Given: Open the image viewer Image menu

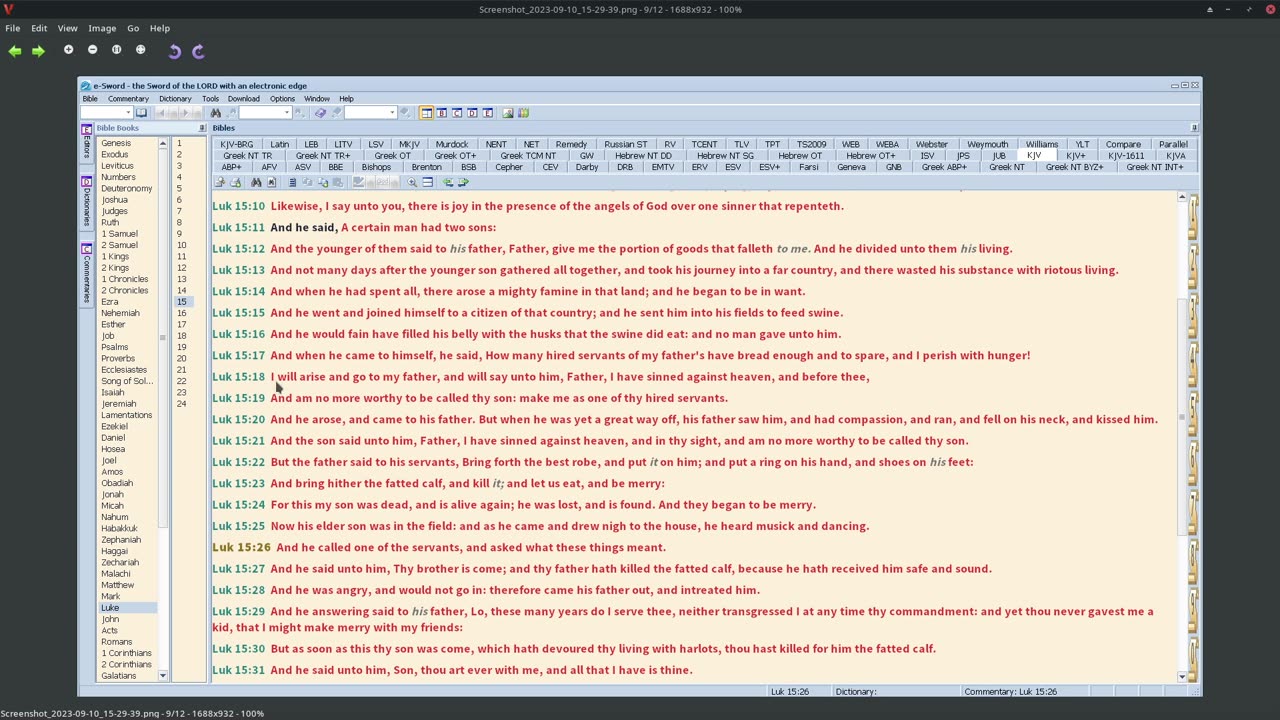Looking at the screenshot, I should pos(102,28).
